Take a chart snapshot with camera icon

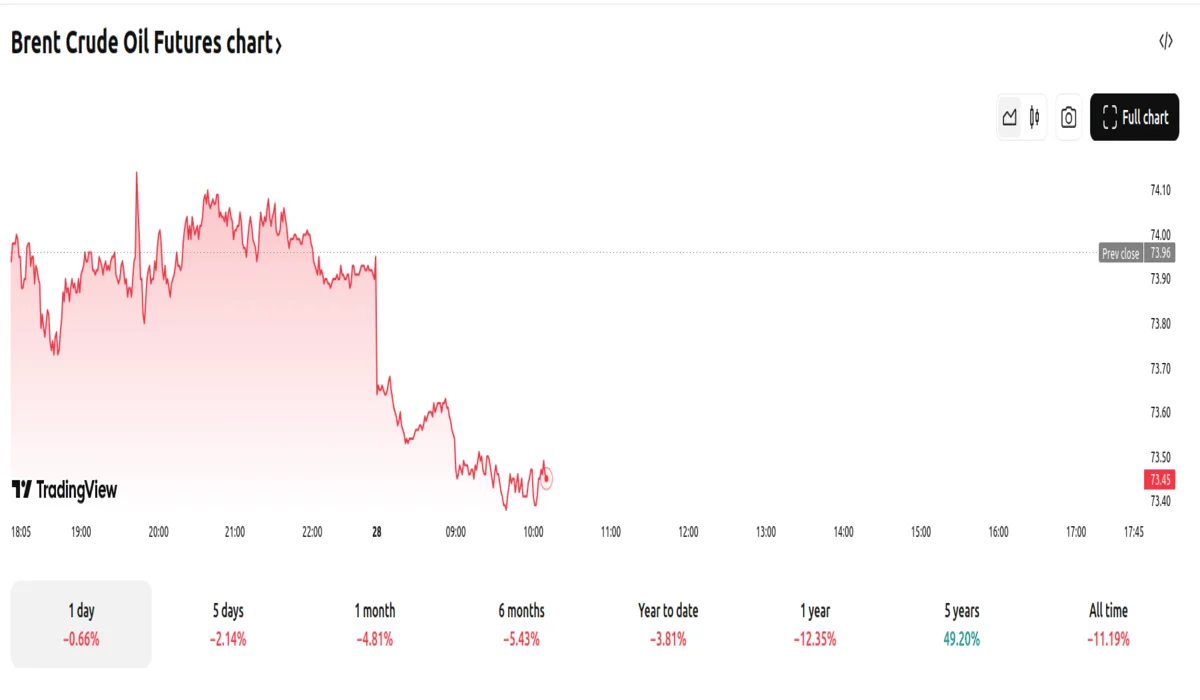[1069, 118]
